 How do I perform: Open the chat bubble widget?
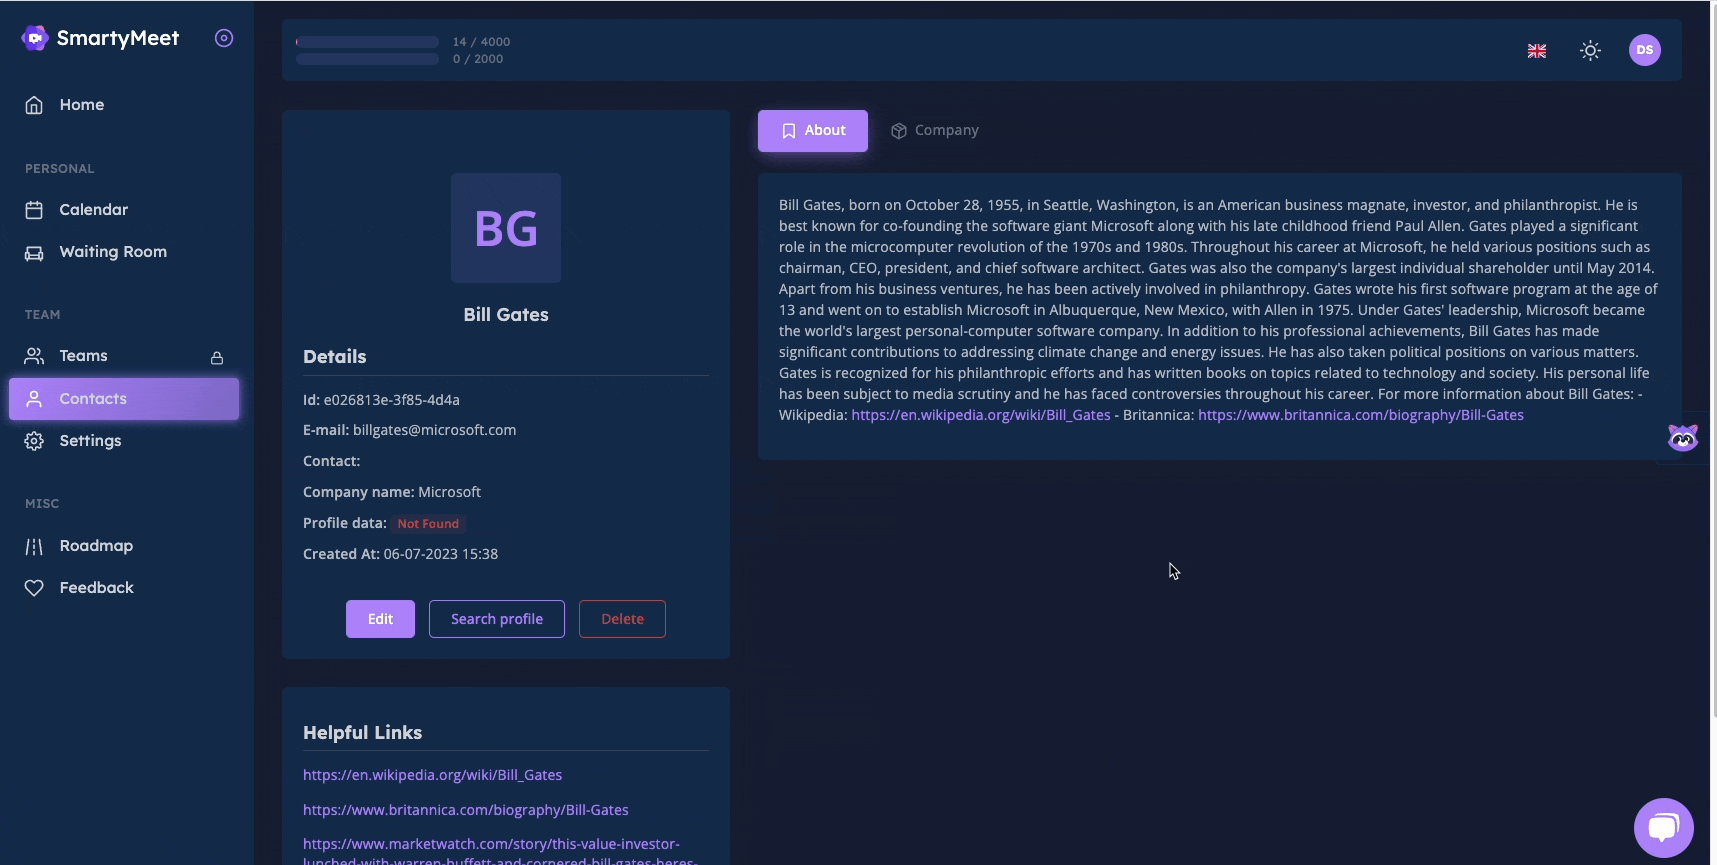coord(1664,828)
